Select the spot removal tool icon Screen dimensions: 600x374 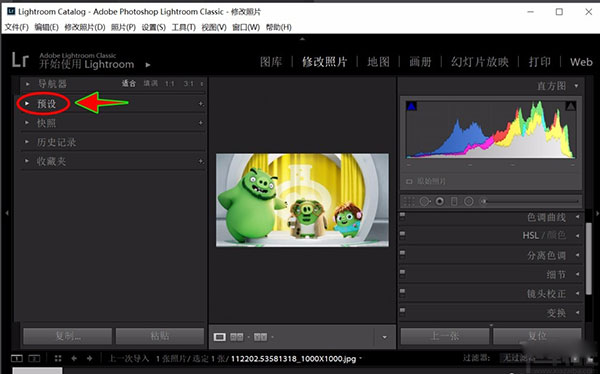tap(424, 201)
